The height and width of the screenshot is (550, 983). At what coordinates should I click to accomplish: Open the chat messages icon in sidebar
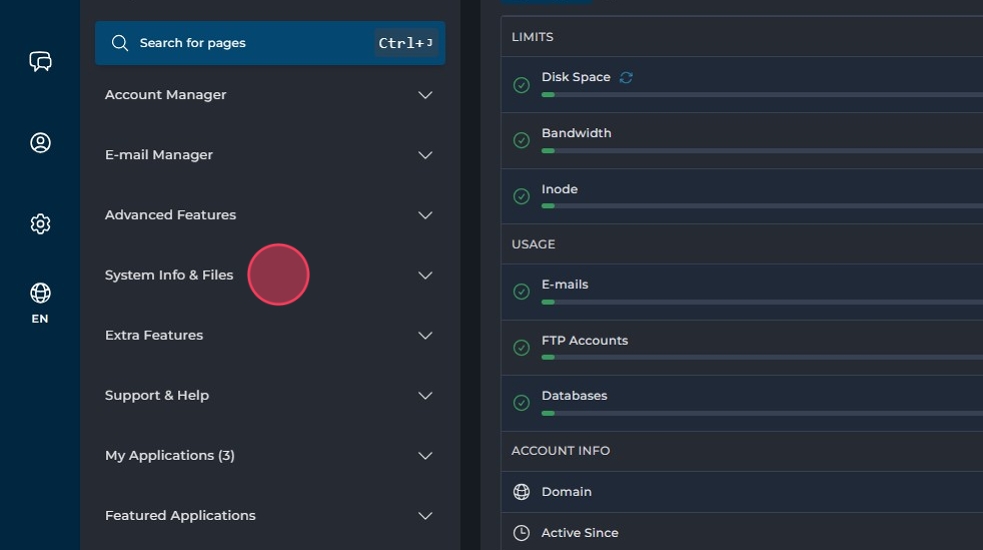(x=40, y=62)
